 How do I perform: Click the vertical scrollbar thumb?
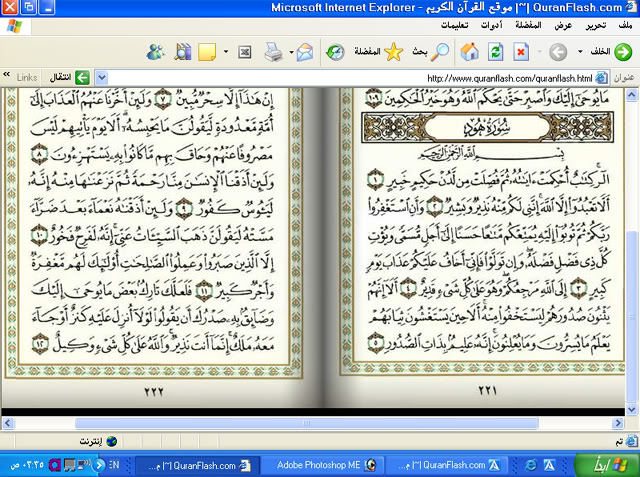[x=632, y=316]
